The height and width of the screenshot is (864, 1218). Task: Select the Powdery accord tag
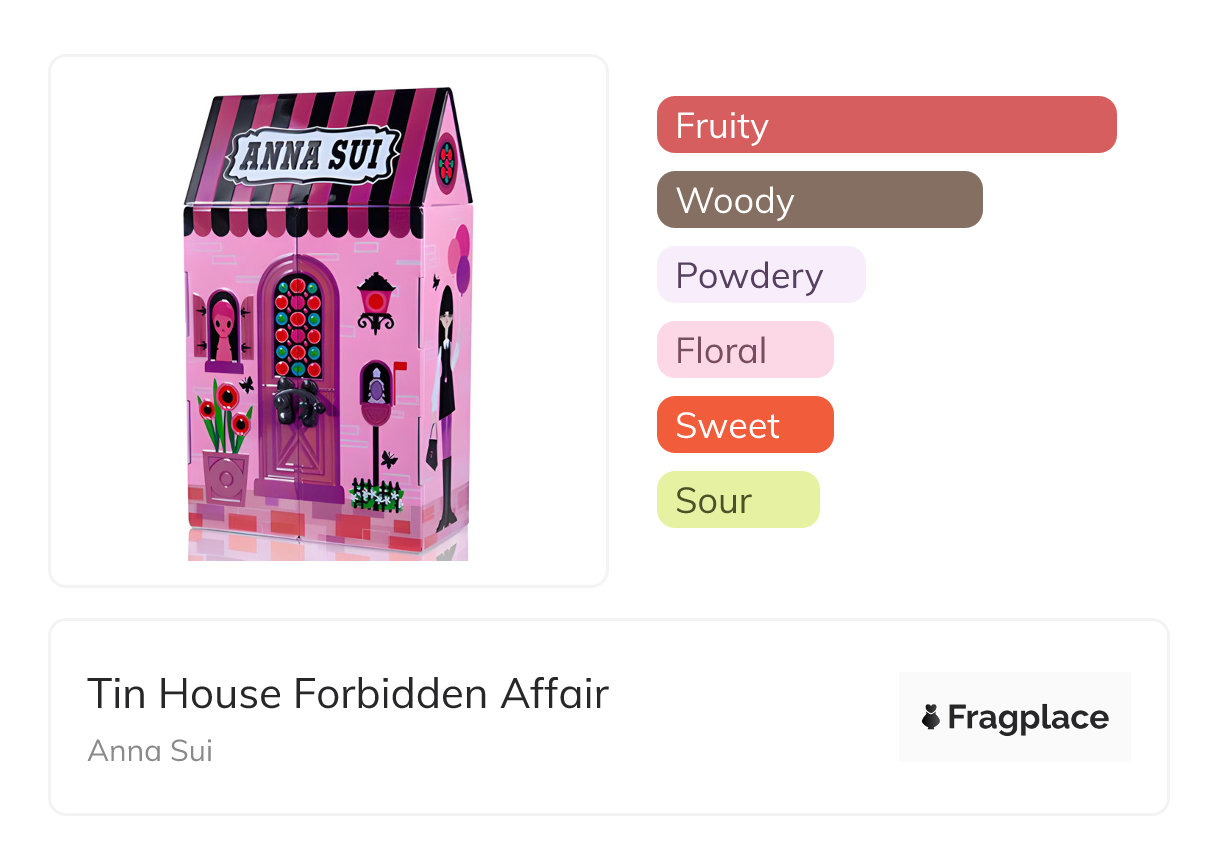tap(761, 275)
